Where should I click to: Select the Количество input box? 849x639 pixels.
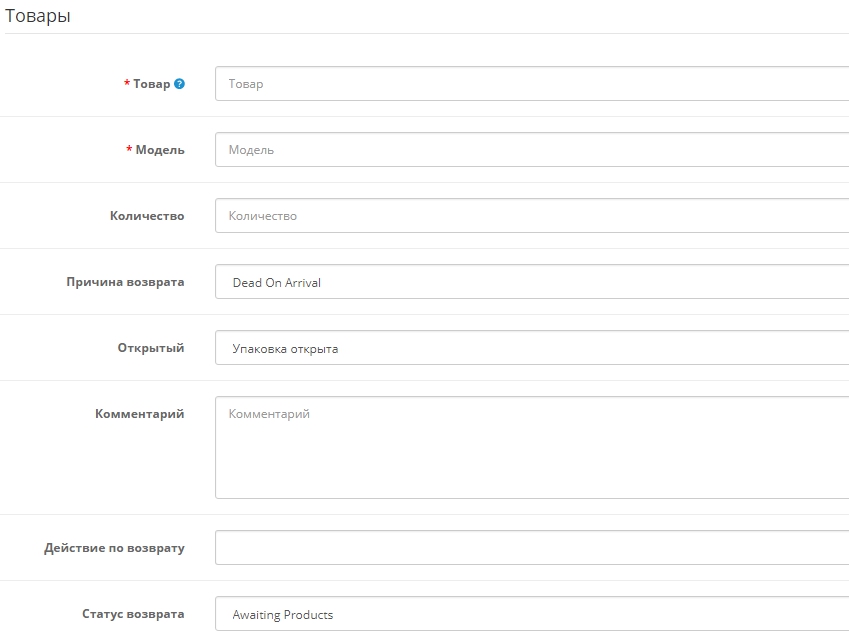click(531, 216)
